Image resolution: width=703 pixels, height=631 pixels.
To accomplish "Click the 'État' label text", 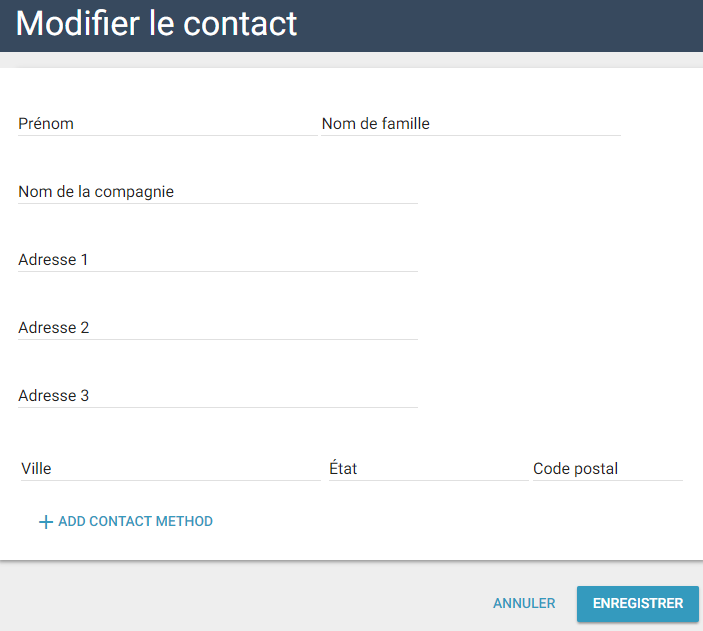I will coord(343,468).
